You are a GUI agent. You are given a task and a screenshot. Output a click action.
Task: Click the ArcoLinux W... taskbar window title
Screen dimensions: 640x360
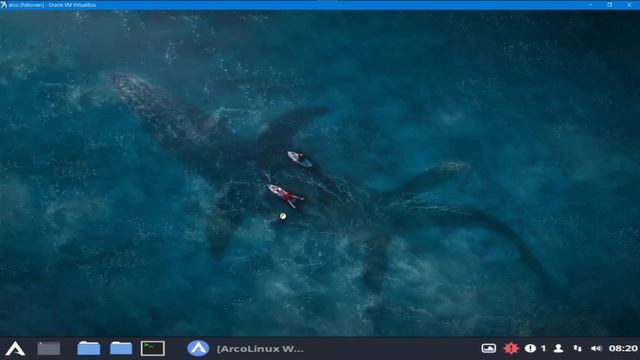pos(260,349)
